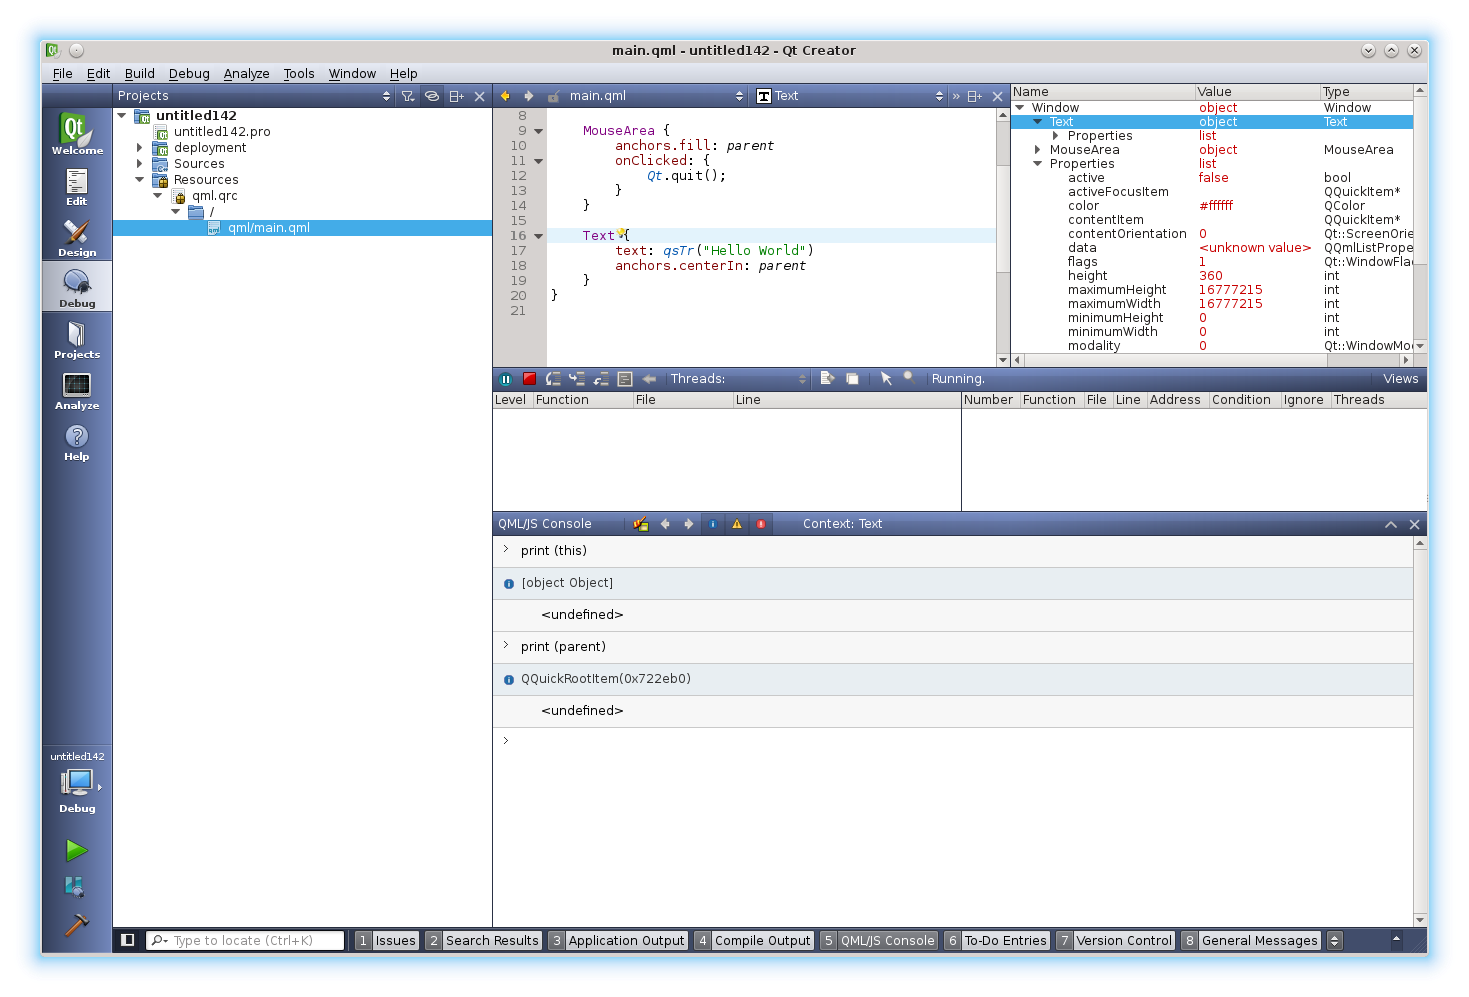Viewport: 1469px width, 997px height.
Task: Toggle error messages filter in console
Action: [x=761, y=524]
